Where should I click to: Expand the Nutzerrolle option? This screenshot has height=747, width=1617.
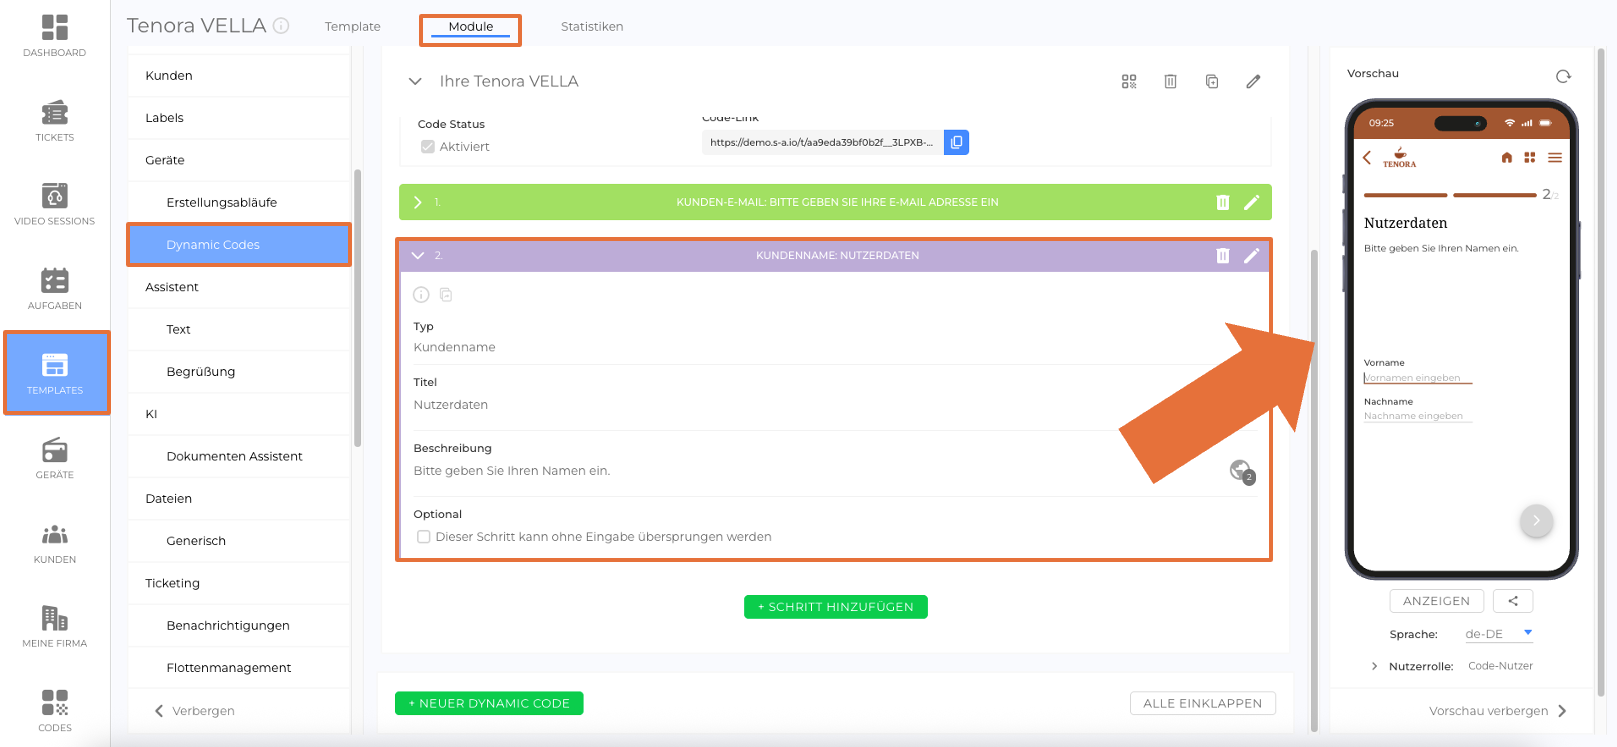(x=1374, y=666)
